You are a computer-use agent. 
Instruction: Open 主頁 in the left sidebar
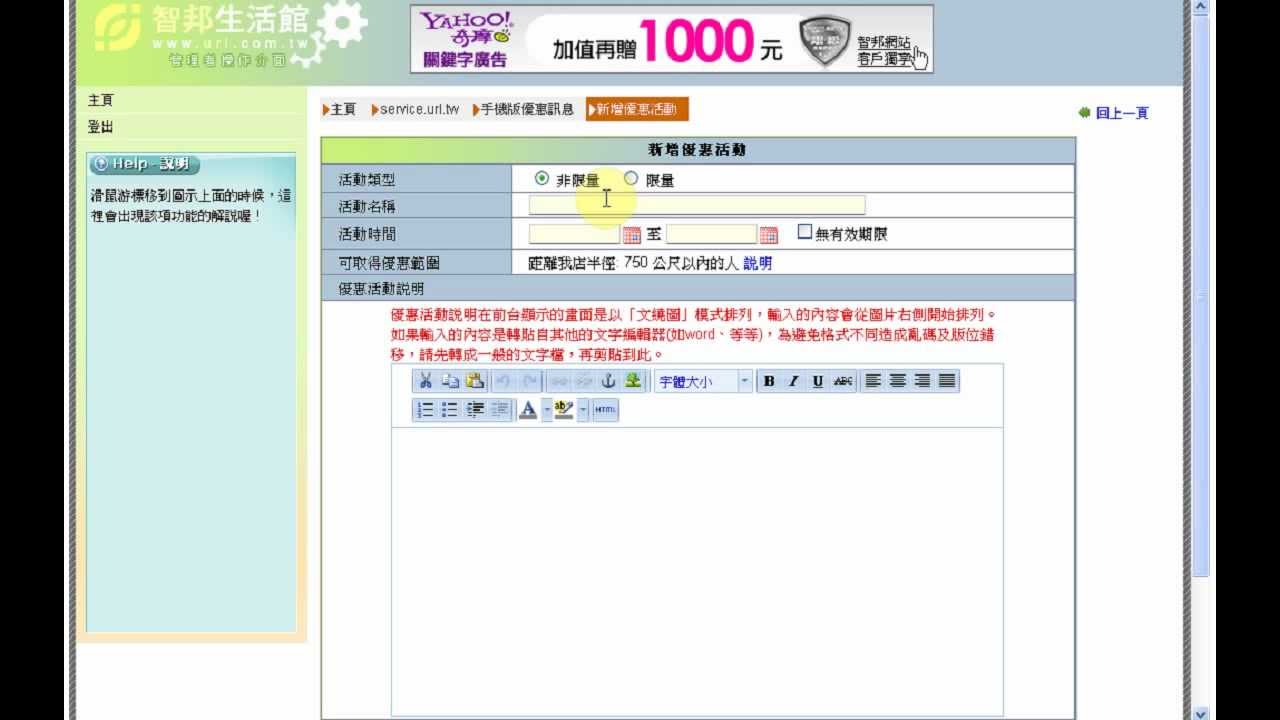(101, 101)
